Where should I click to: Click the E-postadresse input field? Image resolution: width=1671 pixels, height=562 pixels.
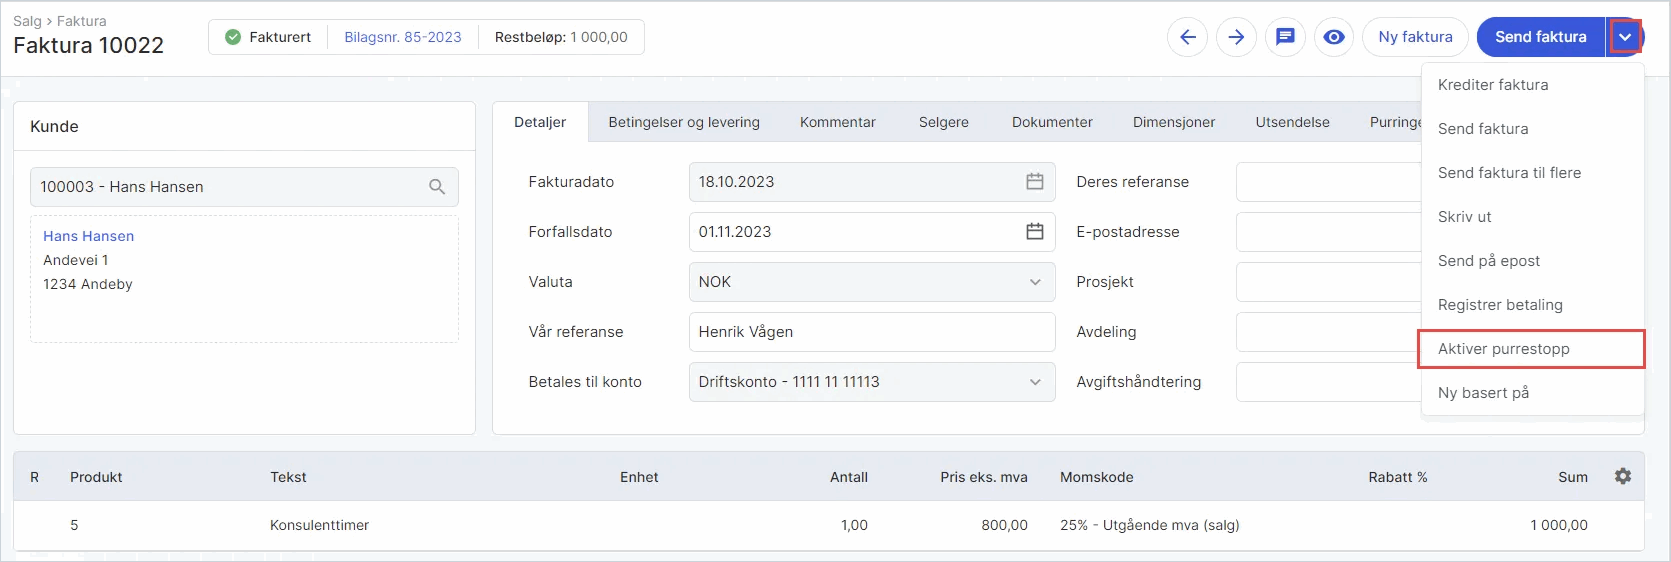(x=1328, y=232)
